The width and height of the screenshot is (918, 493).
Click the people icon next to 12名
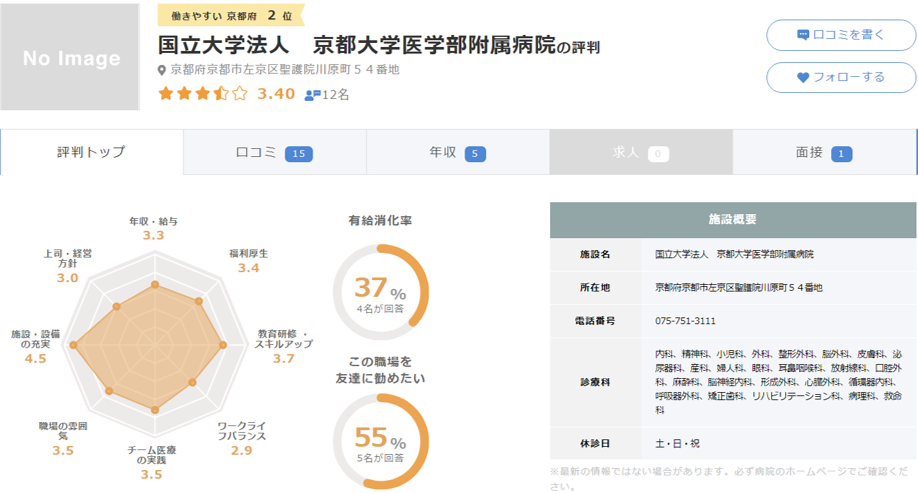pyautogui.click(x=311, y=95)
